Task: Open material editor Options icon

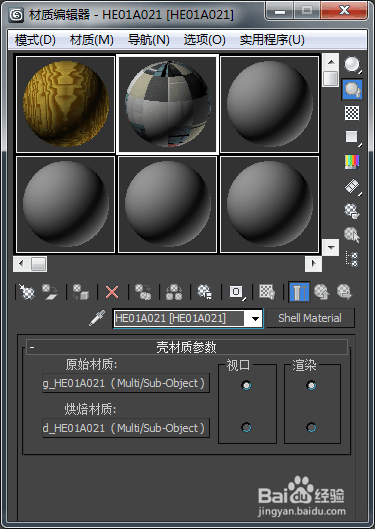Action: (352, 211)
